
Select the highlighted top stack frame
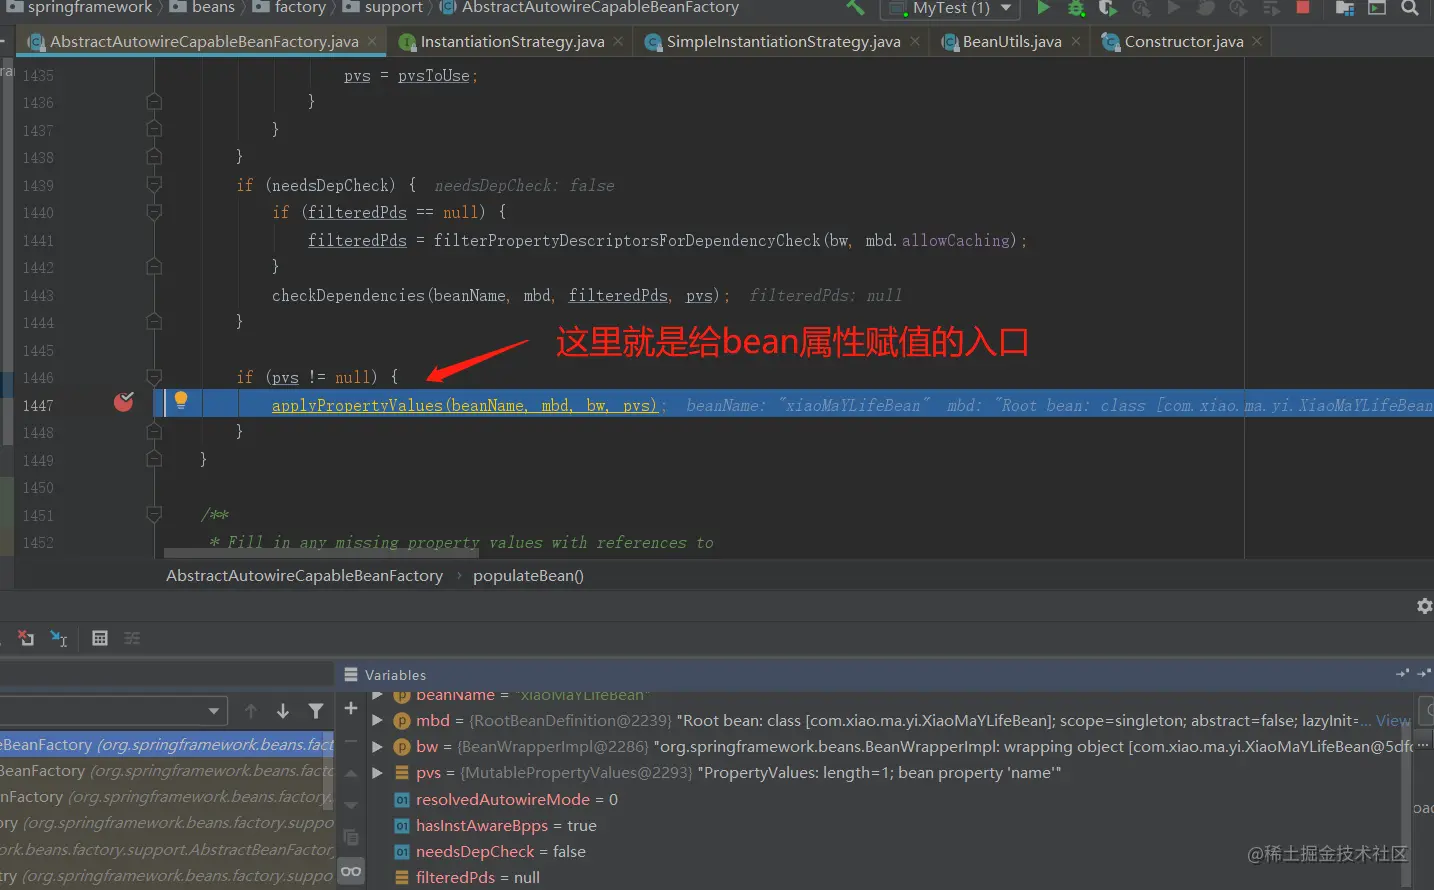point(167,744)
